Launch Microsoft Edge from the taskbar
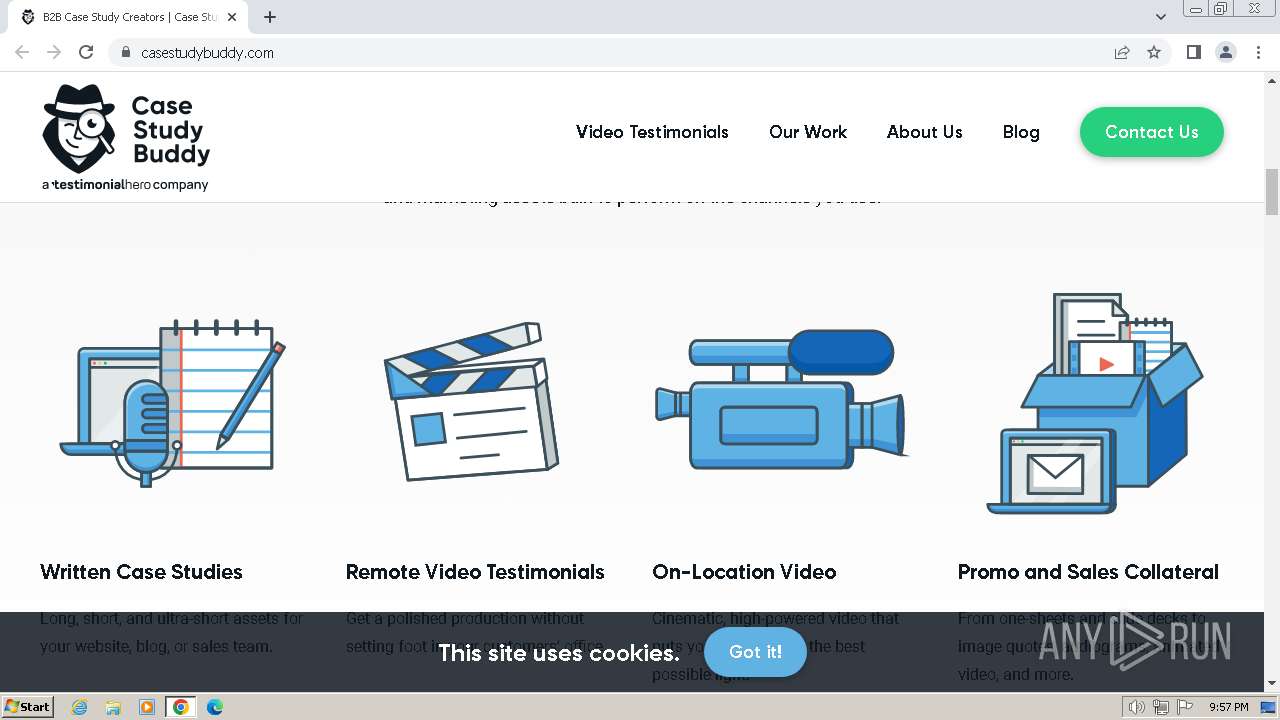This screenshot has width=1280, height=720. [215, 707]
